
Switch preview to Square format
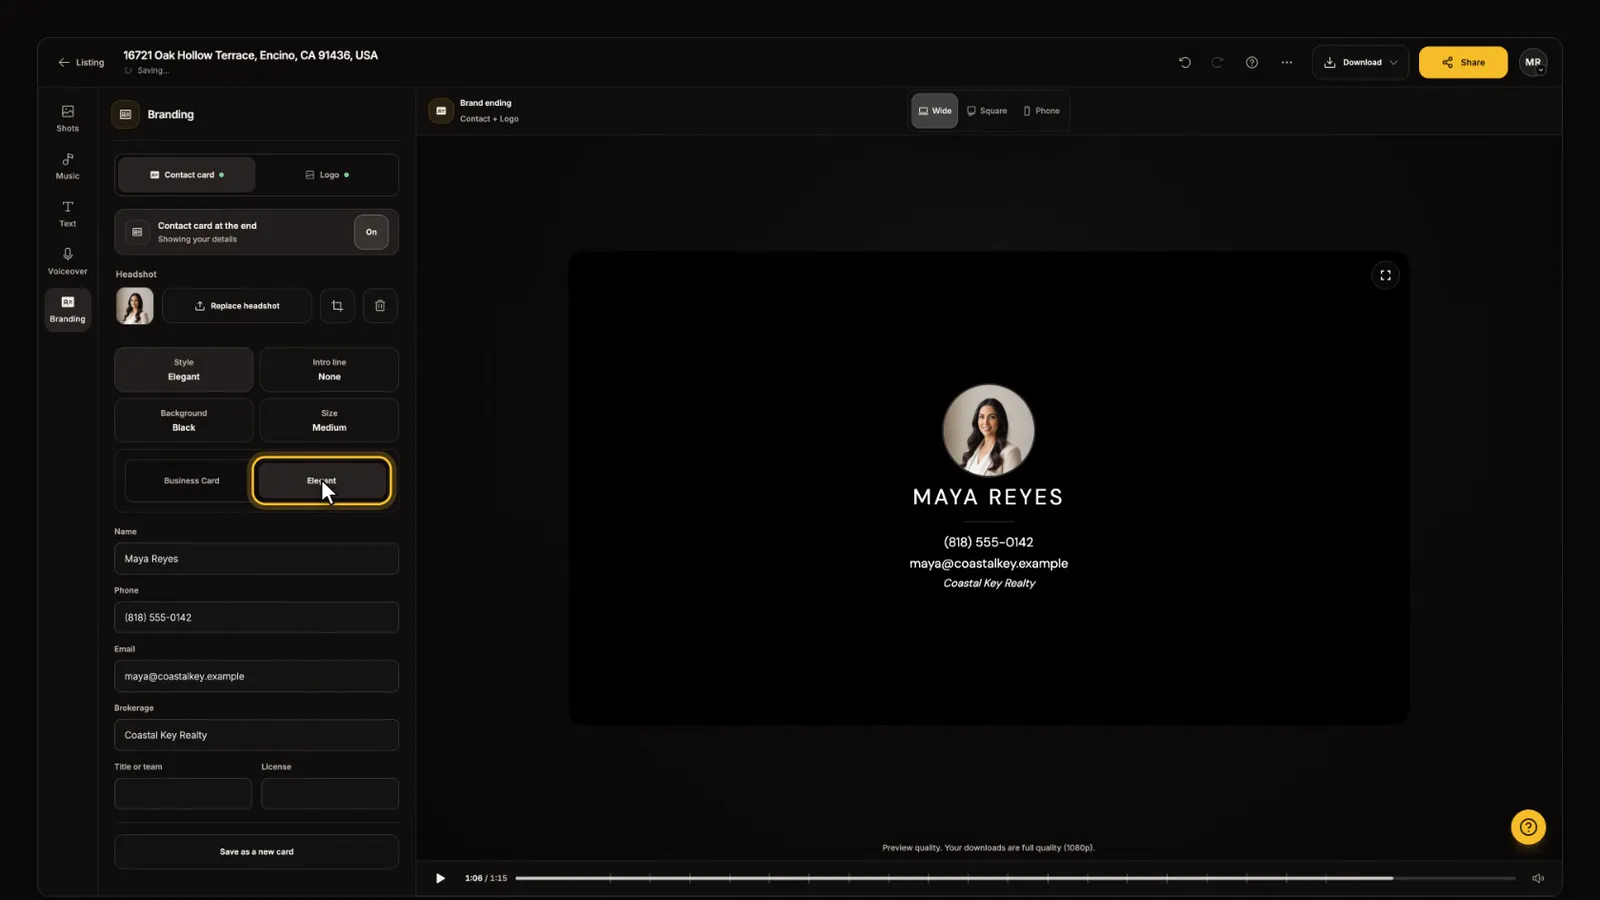tap(987, 111)
